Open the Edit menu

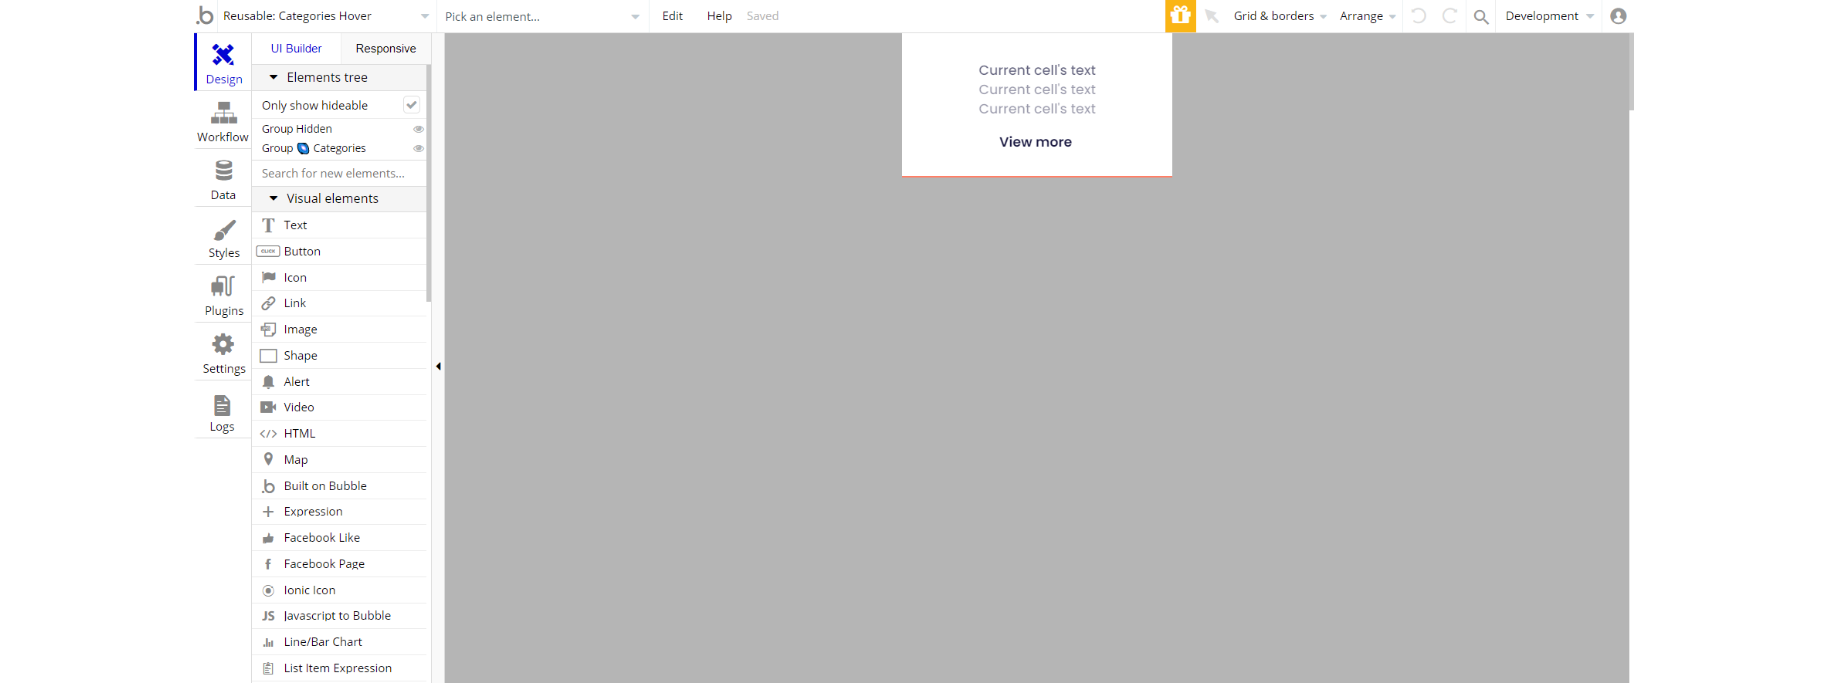click(x=672, y=16)
